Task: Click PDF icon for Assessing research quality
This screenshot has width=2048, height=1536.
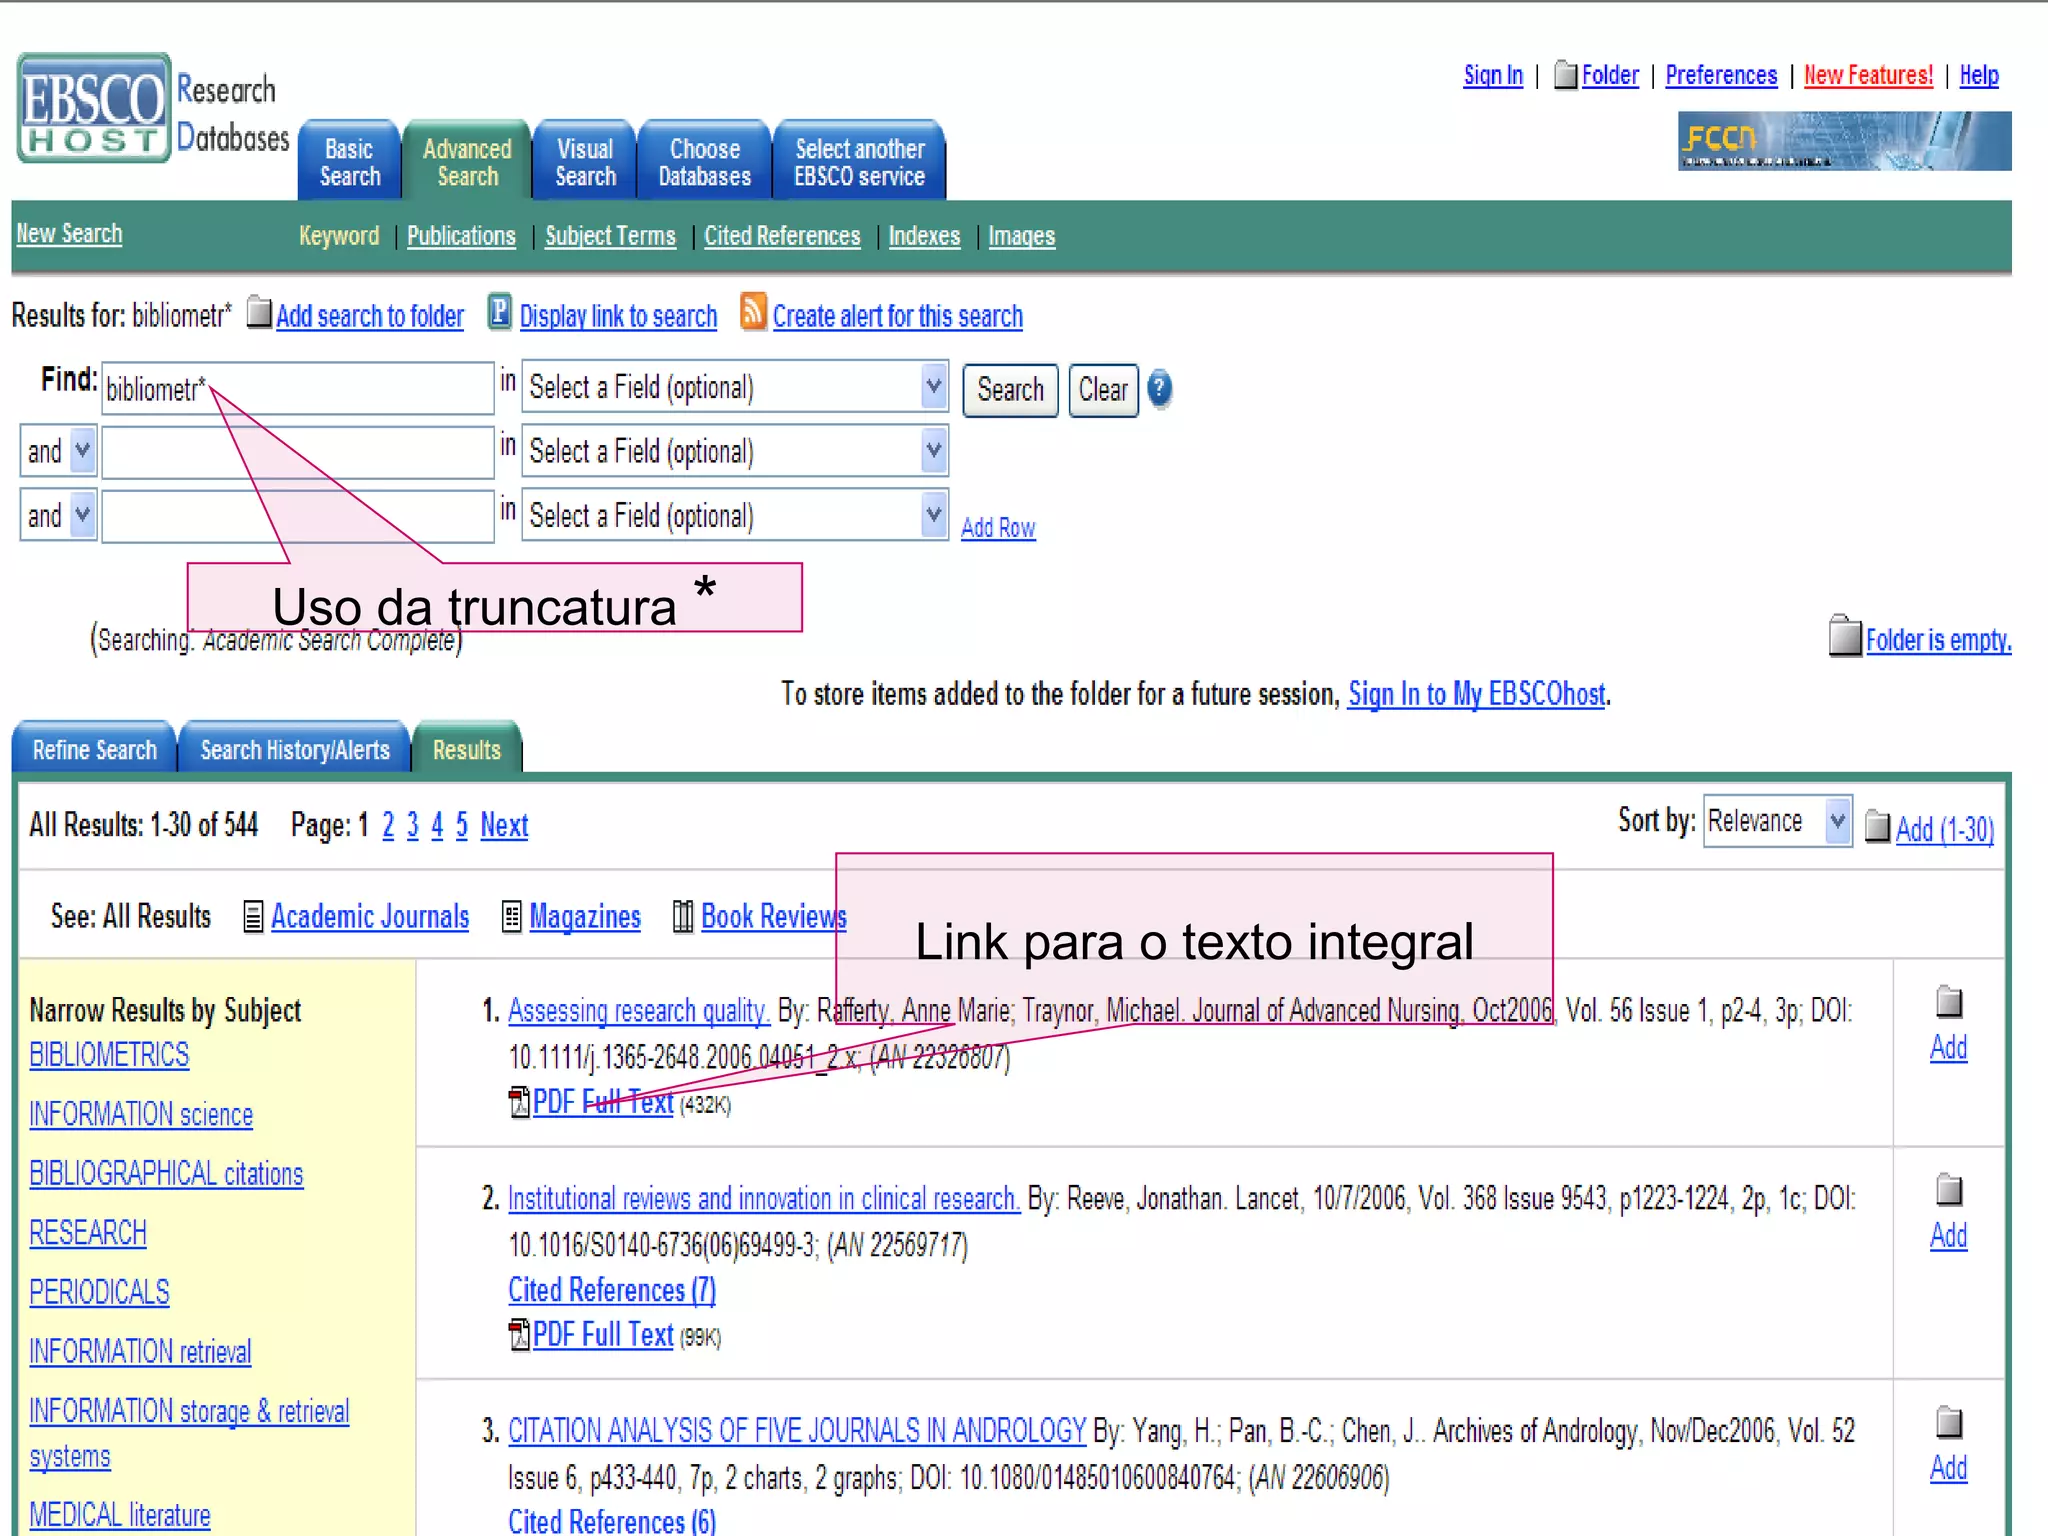Action: [519, 1102]
